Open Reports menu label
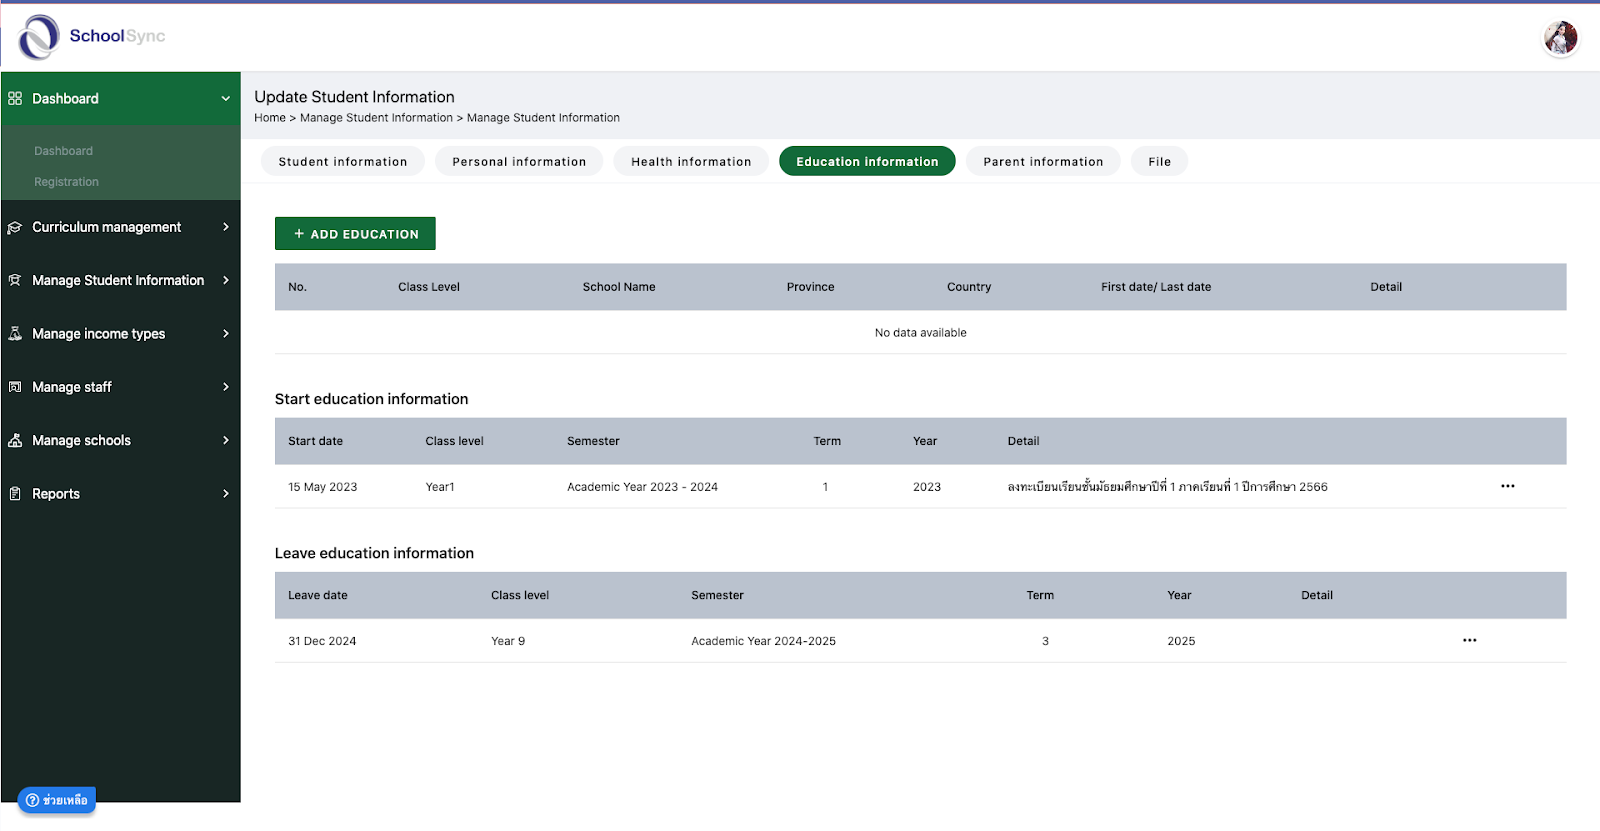 pos(56,494)
